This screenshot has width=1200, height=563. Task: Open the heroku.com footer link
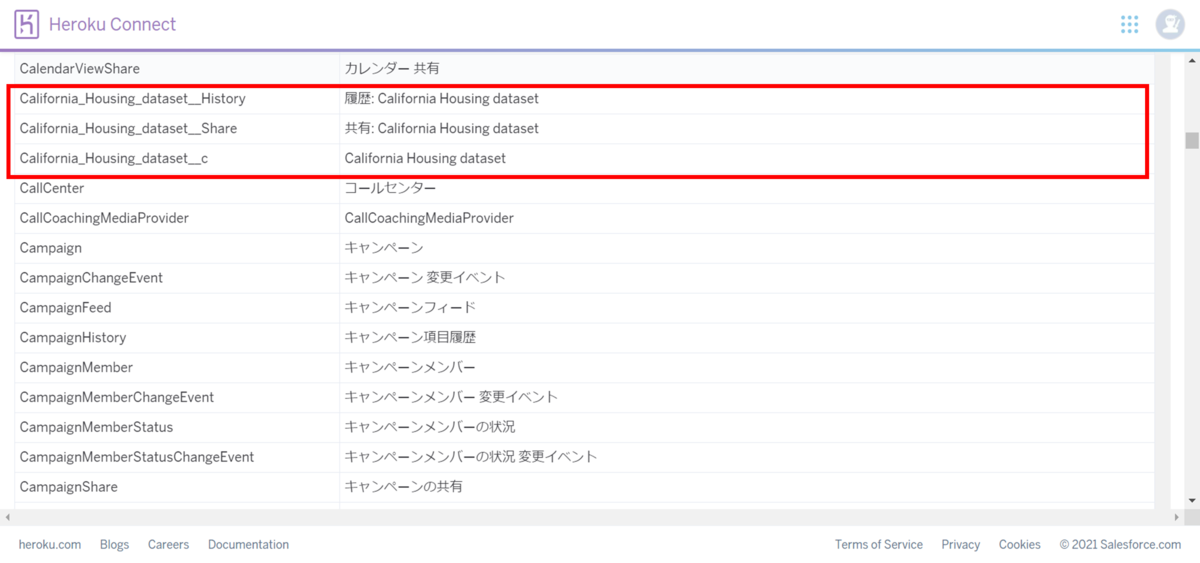50,545
